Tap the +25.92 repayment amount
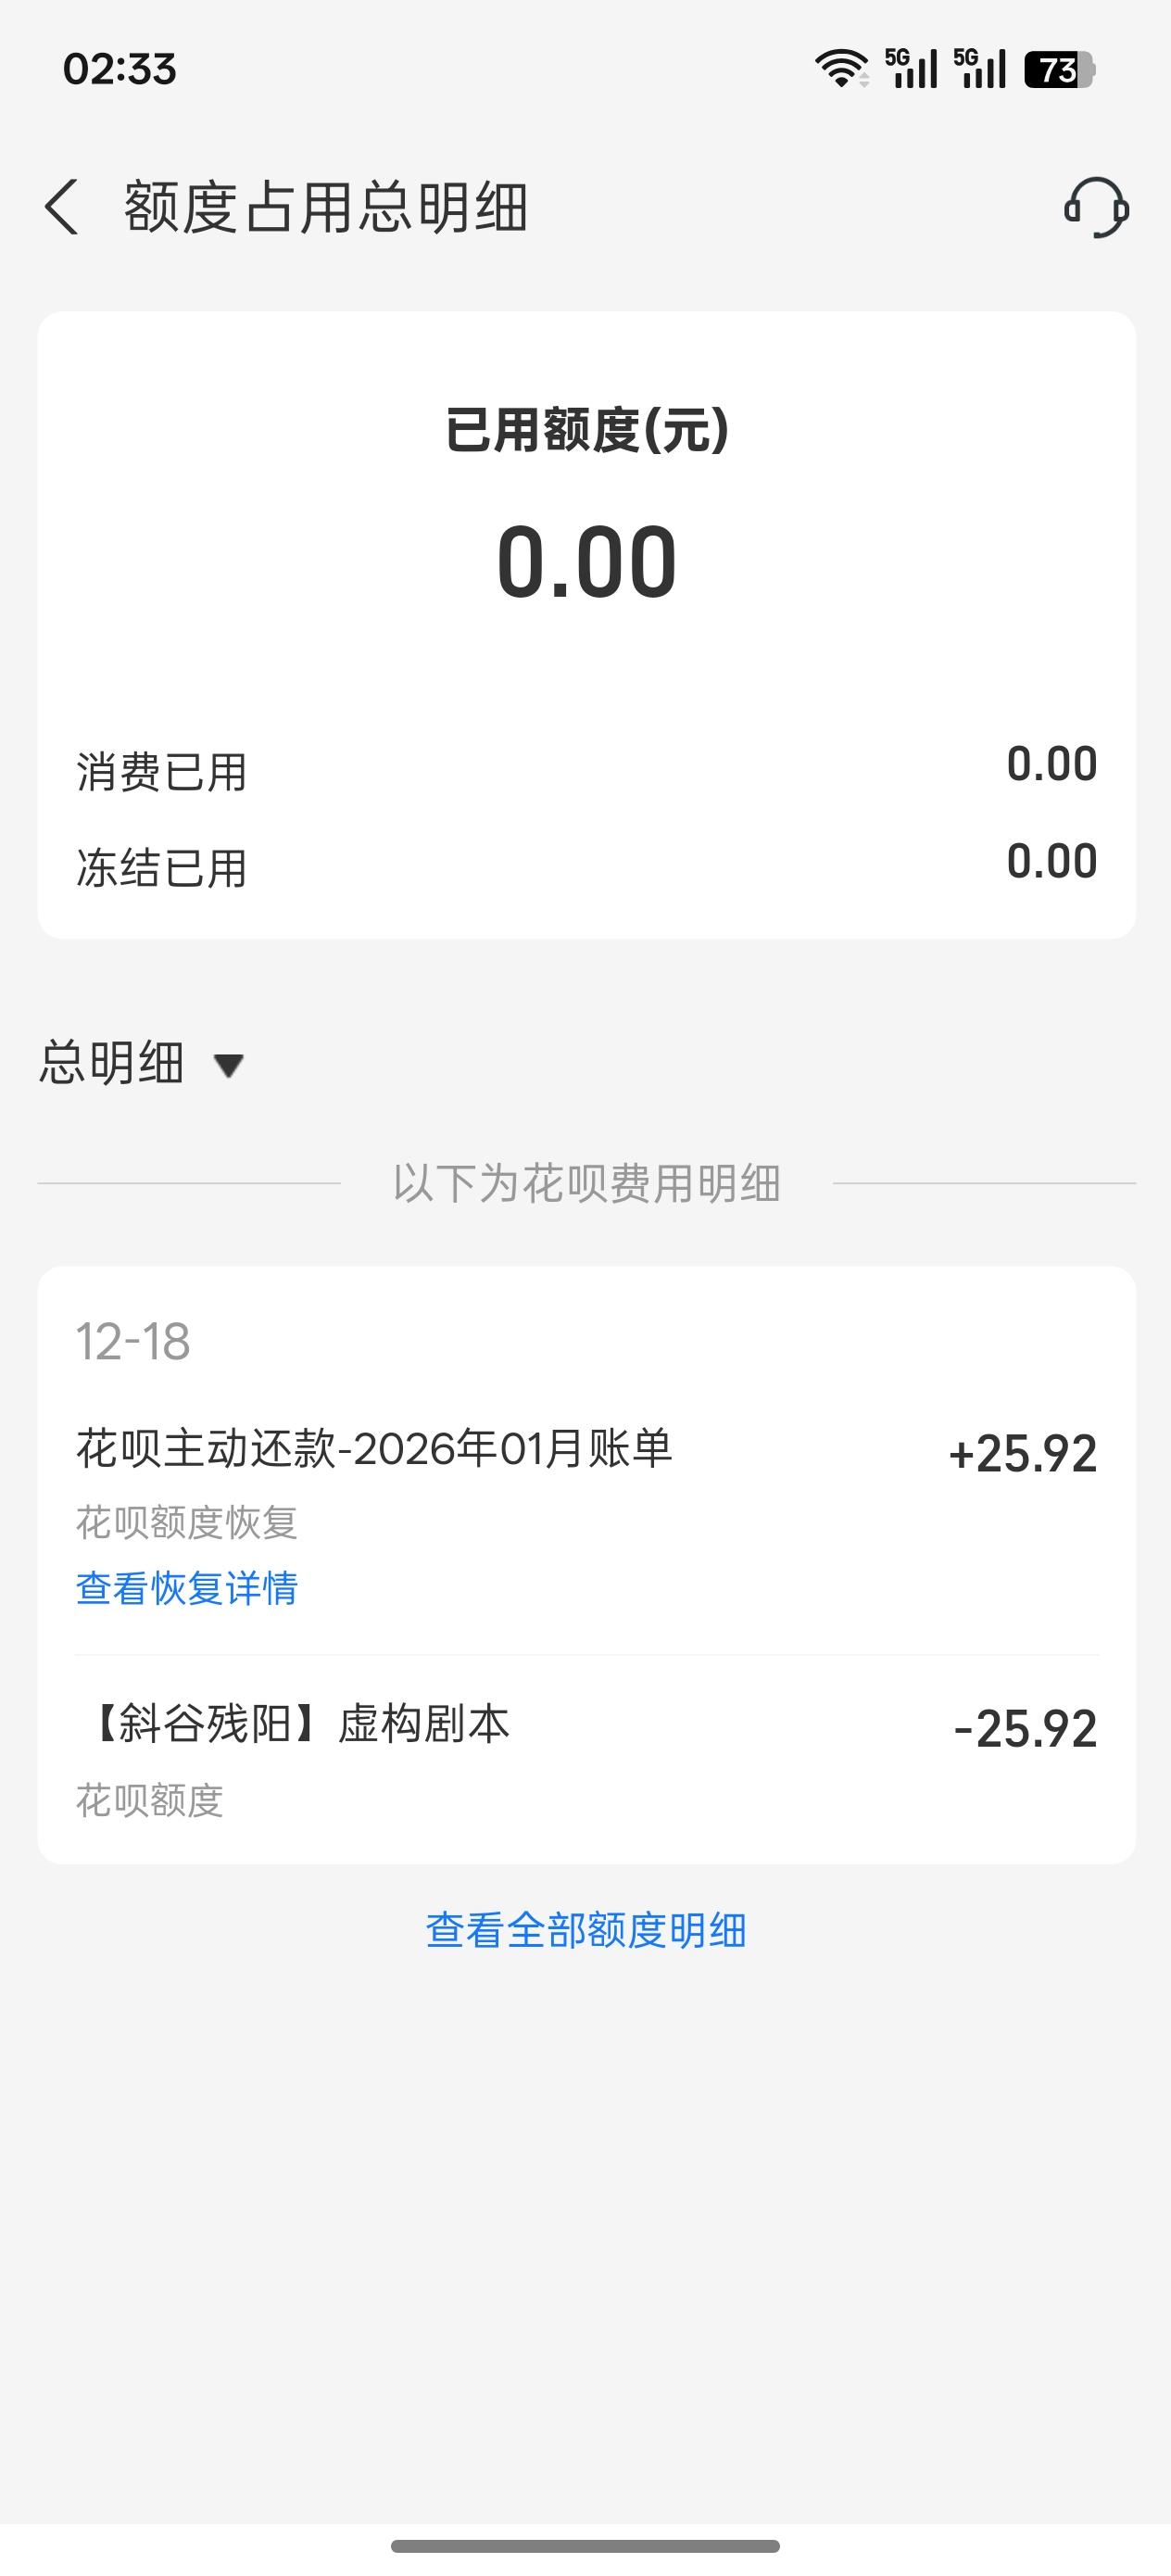Image resolution: width=1171 pixels, height=2576 pixels. 1022,1454
